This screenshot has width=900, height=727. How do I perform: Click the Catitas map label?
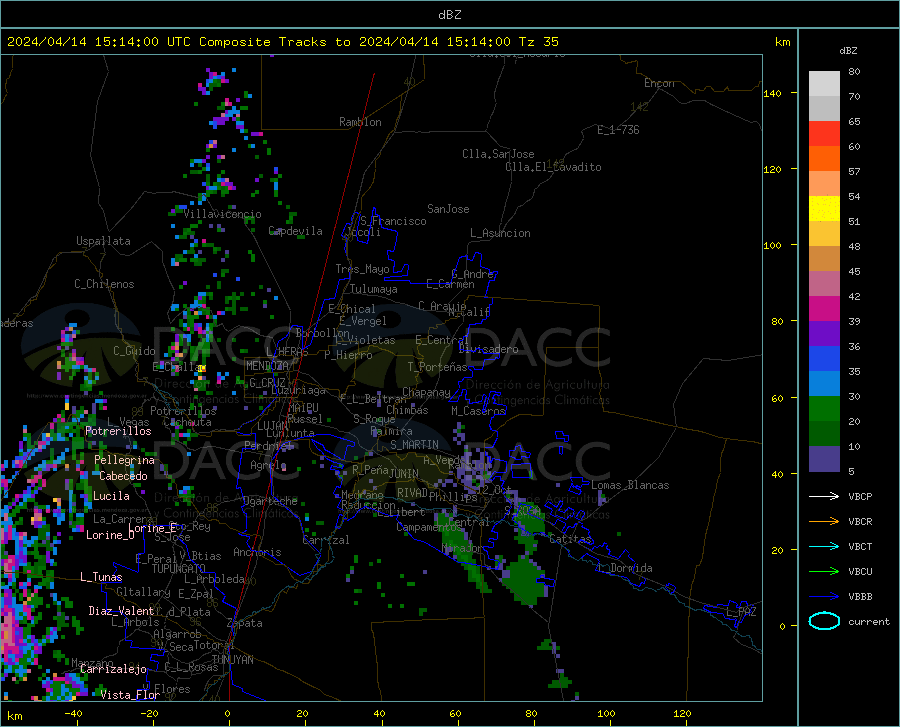[x=570, y=539]
